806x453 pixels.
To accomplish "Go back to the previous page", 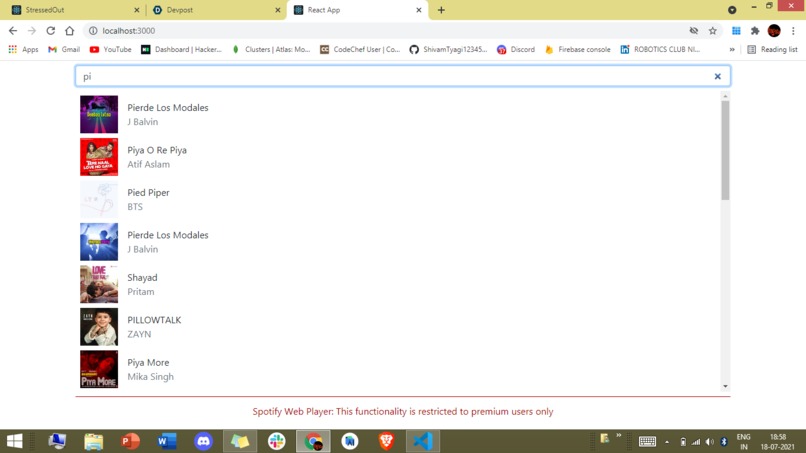I will pyautogui.click(x=13, y=31).
